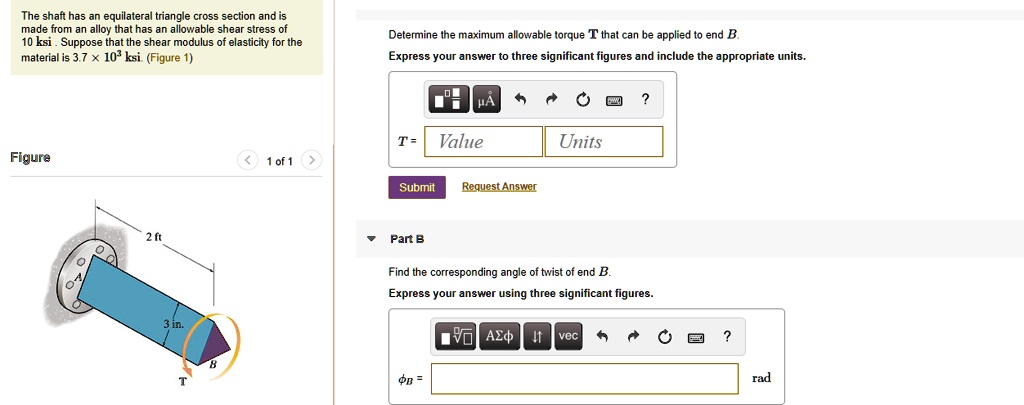This screenshot has height=405, width=1024.
Task: Undo in the Part B toolbar
Action: coord(602,336)
